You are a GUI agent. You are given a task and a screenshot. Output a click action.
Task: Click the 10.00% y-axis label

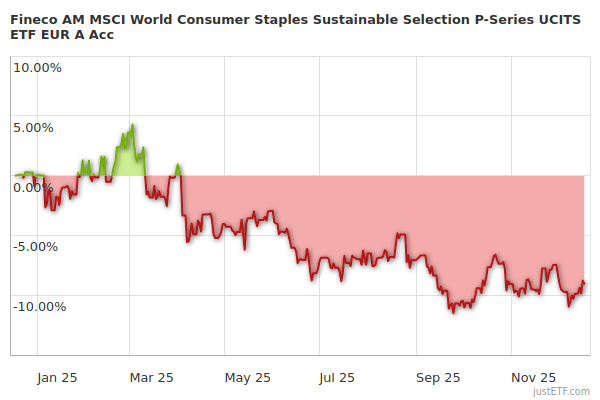[x=37, y=68]
